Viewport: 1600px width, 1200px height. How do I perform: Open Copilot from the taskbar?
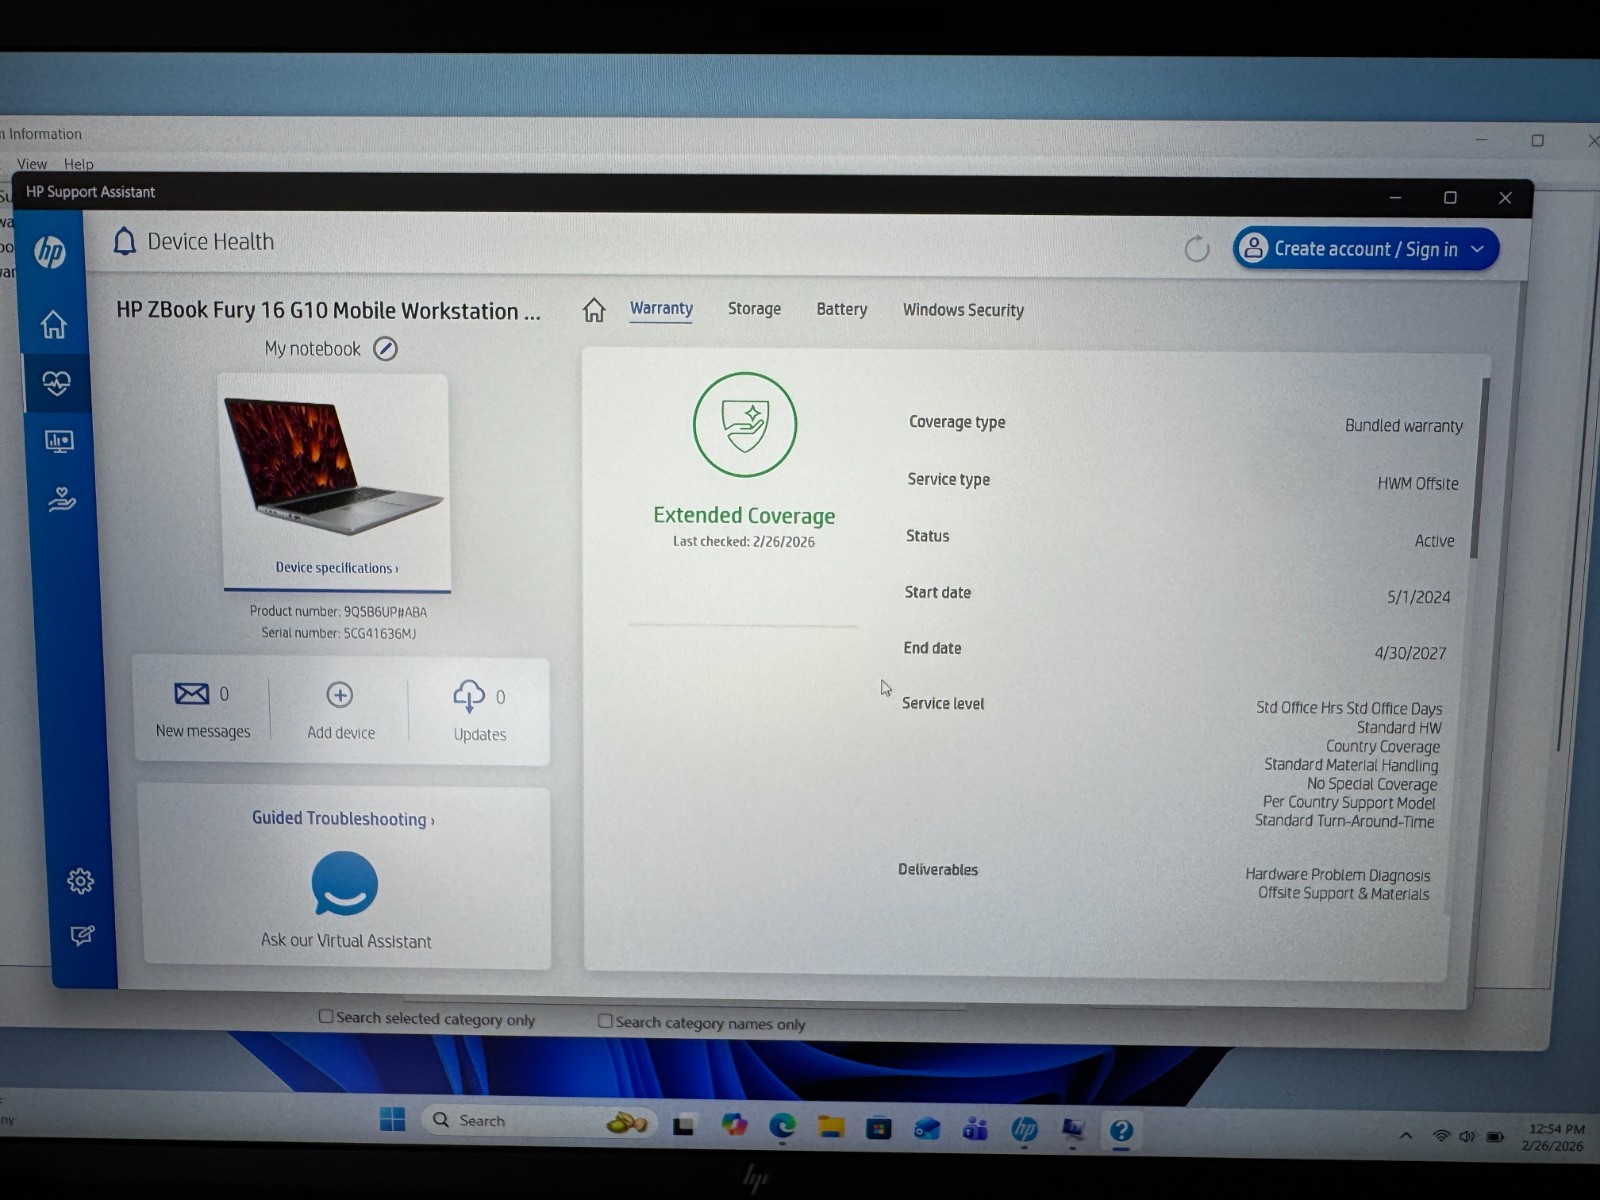[x=734, y=1125]
